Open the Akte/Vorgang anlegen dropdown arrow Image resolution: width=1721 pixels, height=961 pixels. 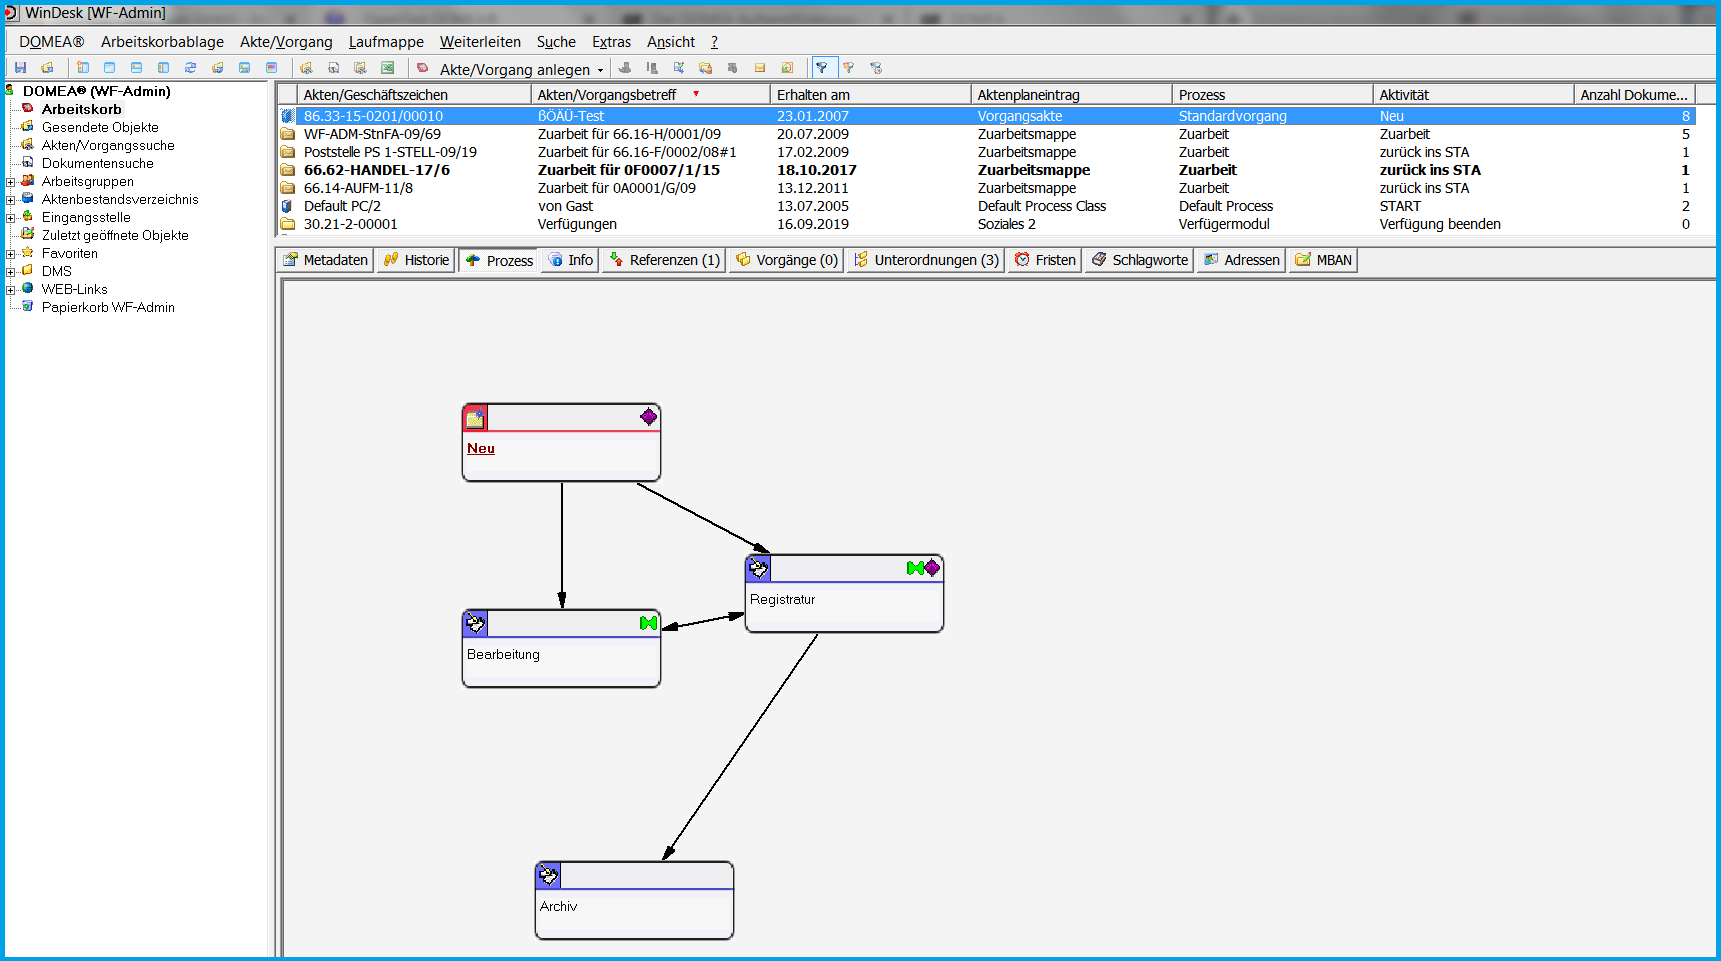click(600, 70)
